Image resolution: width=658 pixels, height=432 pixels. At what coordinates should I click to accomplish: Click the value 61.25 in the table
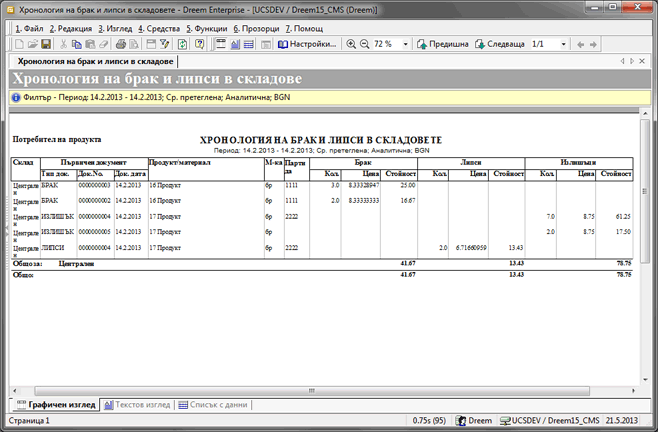coord(623,217)
